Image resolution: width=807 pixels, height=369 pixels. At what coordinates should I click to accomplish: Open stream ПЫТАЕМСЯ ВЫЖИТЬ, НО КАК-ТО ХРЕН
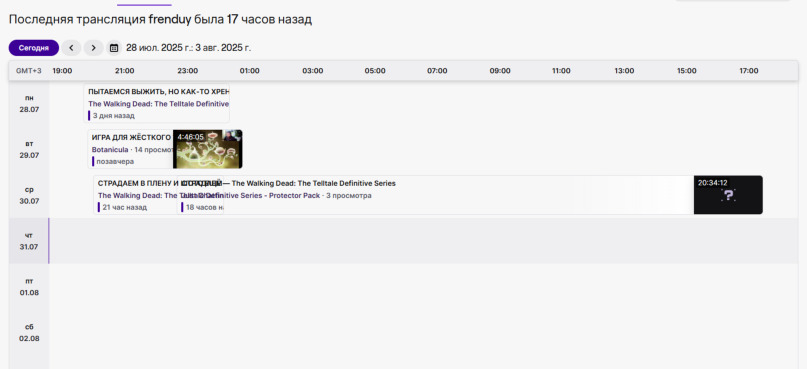click(x=159, y=92)
